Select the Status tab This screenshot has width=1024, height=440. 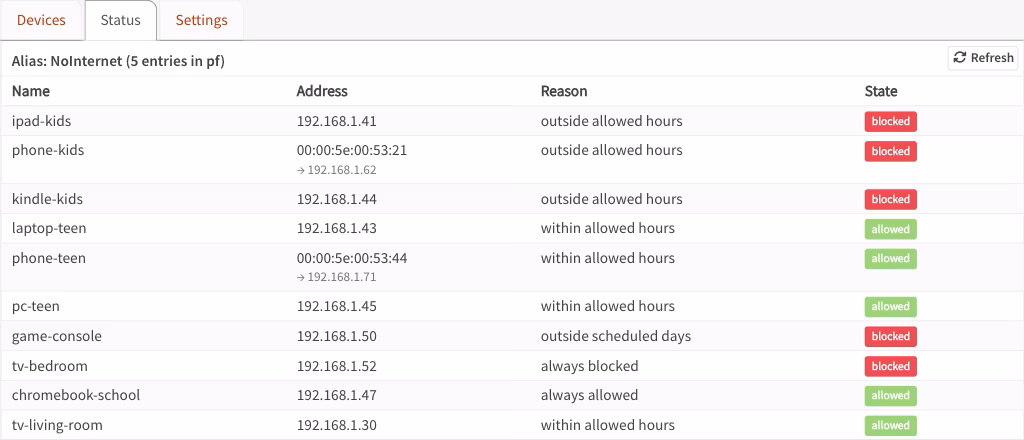[x=121, y=20]
